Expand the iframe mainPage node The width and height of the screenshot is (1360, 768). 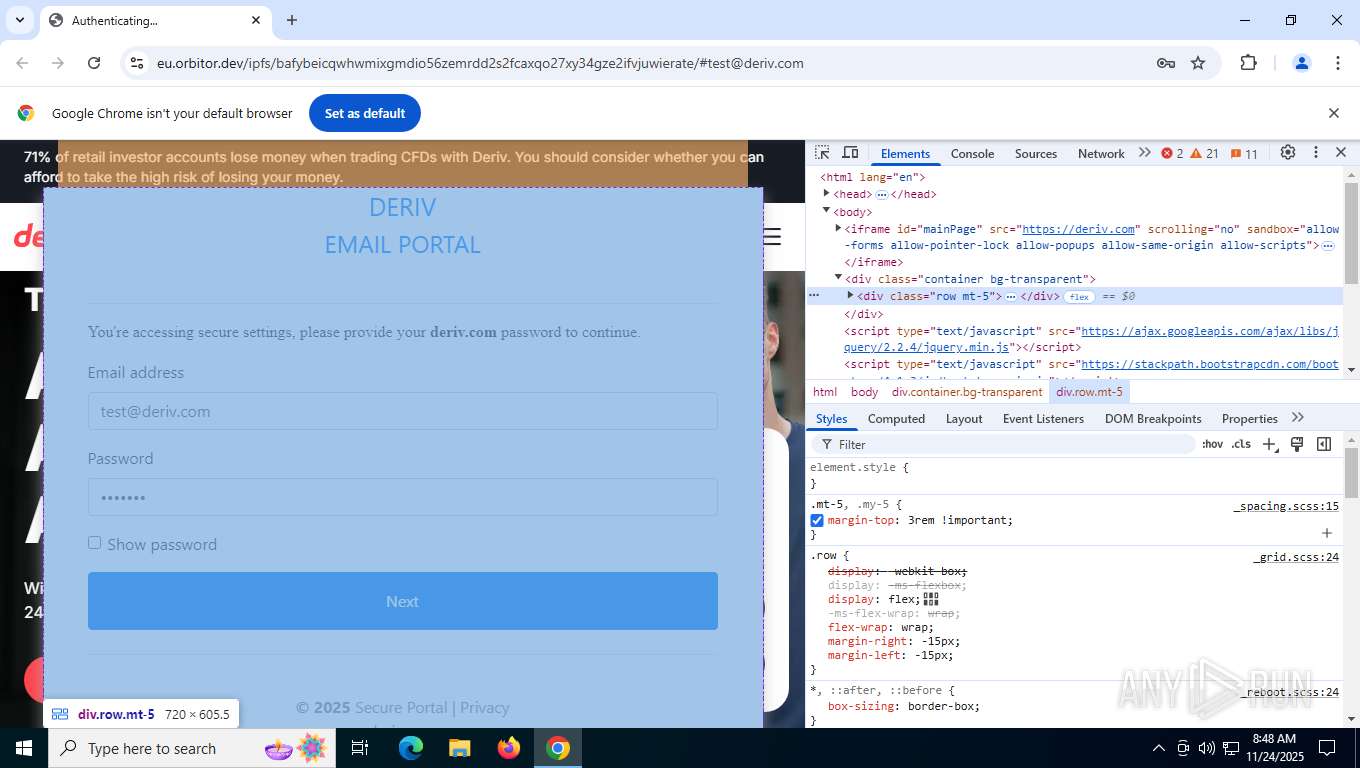(838, 229)
